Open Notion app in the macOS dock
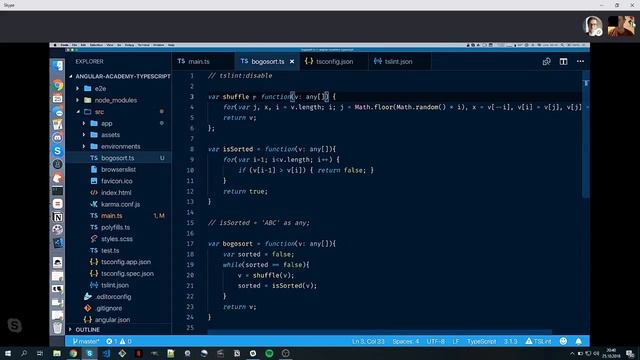Image resolution: width=640 pixels, height=360 pixels. (x=58, y=217)
